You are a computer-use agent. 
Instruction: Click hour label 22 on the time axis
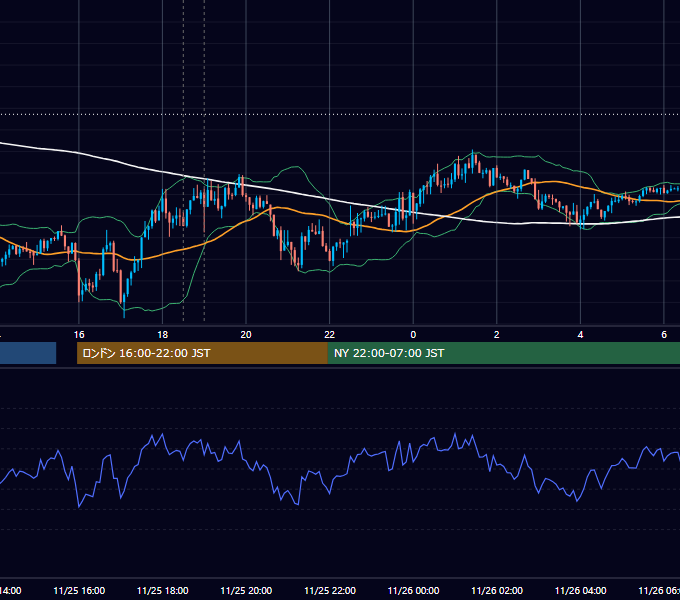click(330, 335)
